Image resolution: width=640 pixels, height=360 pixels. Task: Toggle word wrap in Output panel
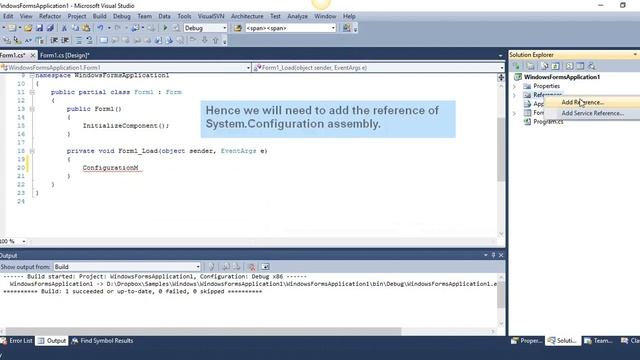tap(265, 267)
